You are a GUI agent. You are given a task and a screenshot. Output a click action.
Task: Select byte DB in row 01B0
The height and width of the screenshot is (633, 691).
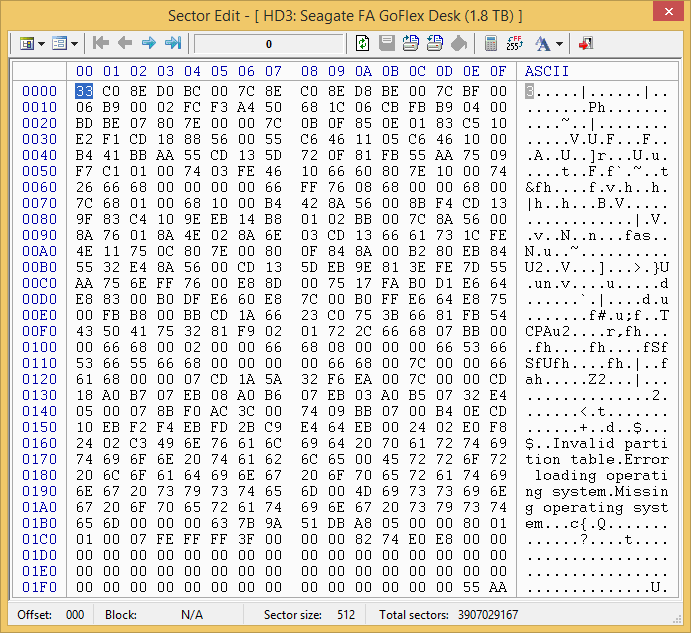pos(336,523)
